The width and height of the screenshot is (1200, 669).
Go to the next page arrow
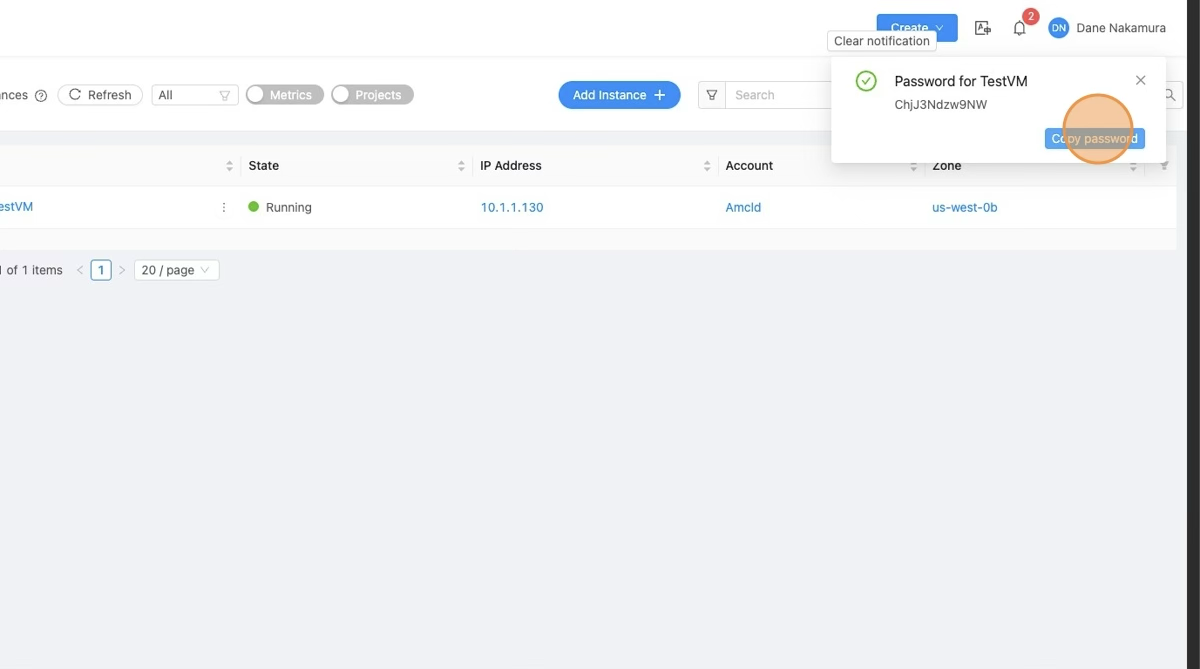[122, 270]
